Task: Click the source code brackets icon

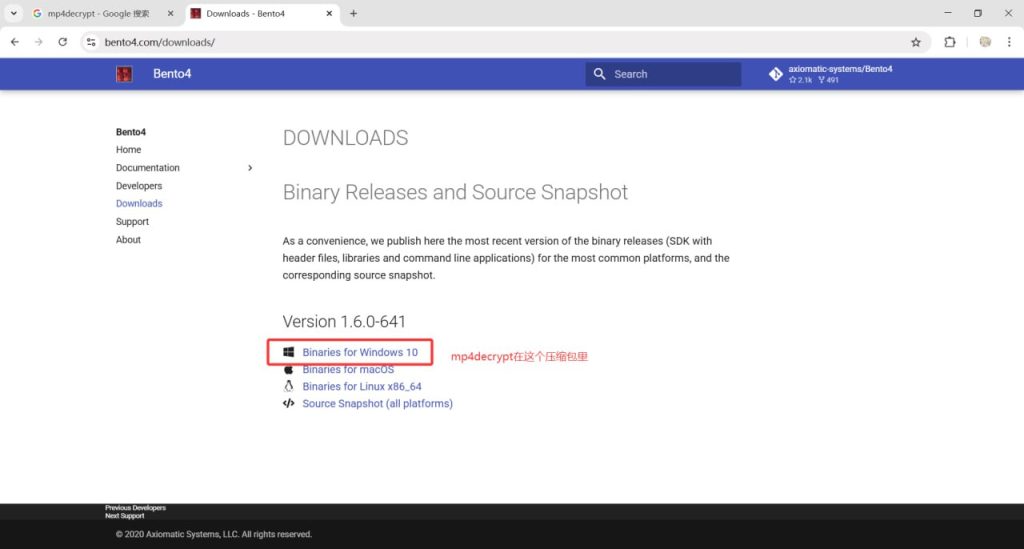Action: click(x=289, y=403)
